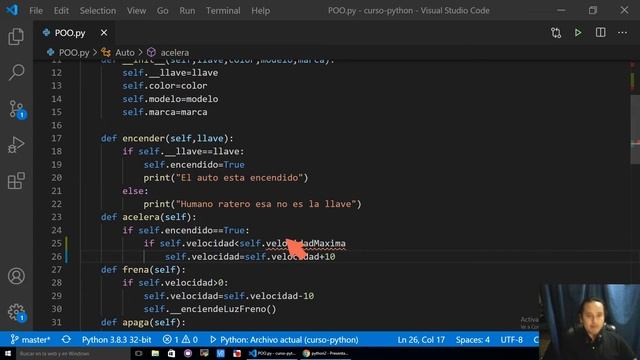Click line number 17 in the gutter
Viewport: 640px width, 360px height.
point(57,138)
